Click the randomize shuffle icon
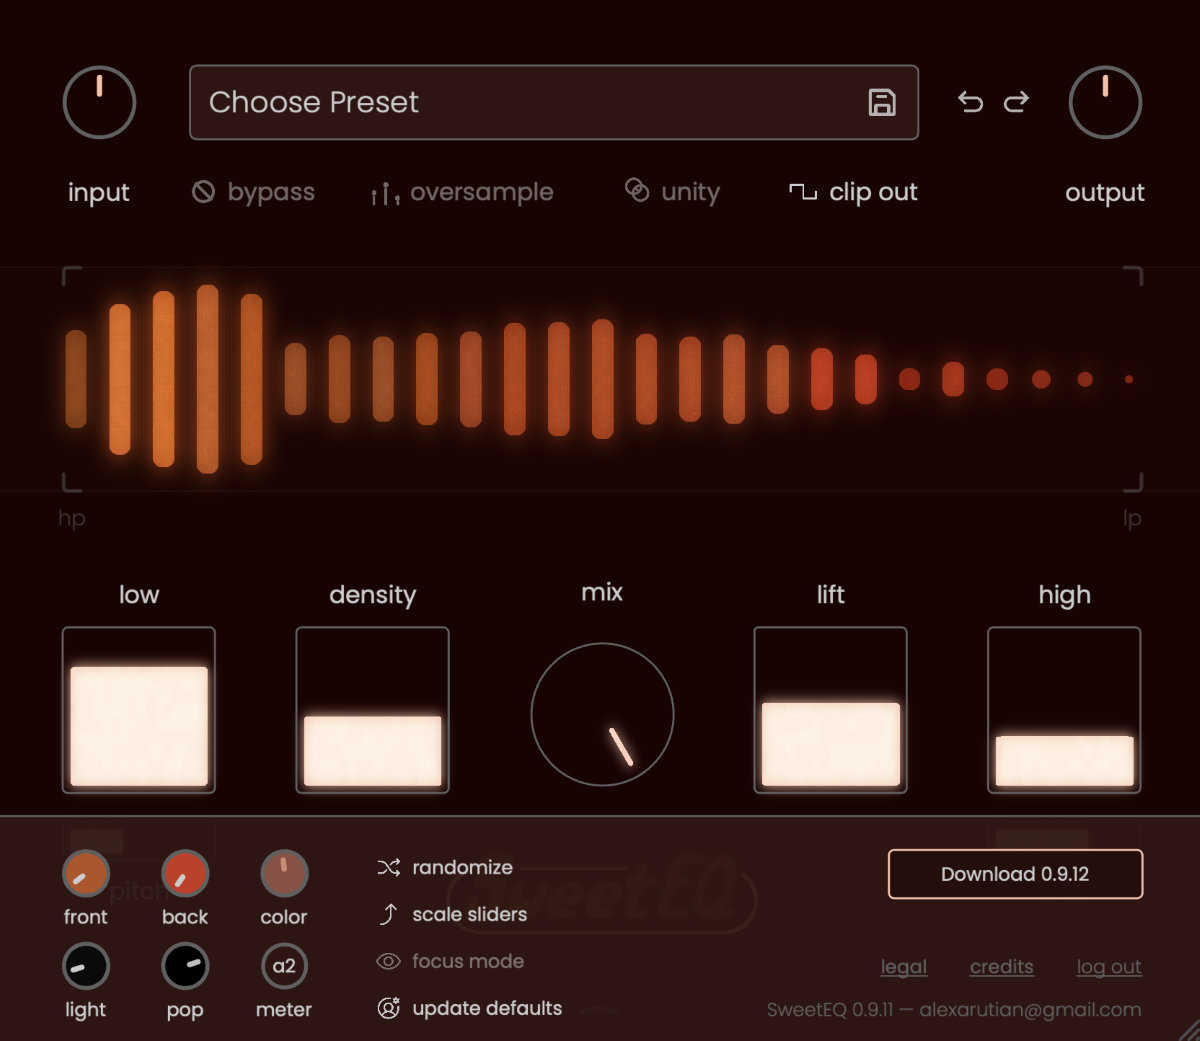Viewport: 1200px width, 1041px height. [388, 868]
